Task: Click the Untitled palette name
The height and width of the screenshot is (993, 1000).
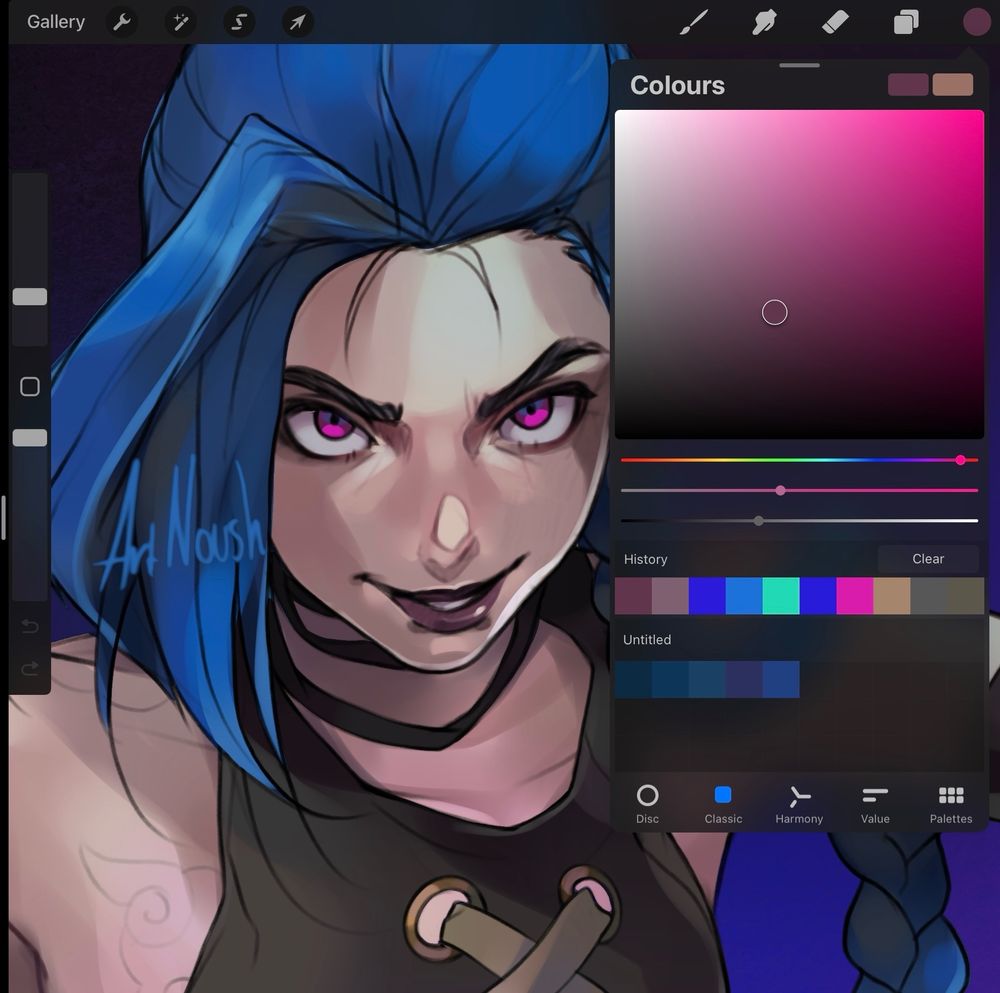Action: click(647, 640)
